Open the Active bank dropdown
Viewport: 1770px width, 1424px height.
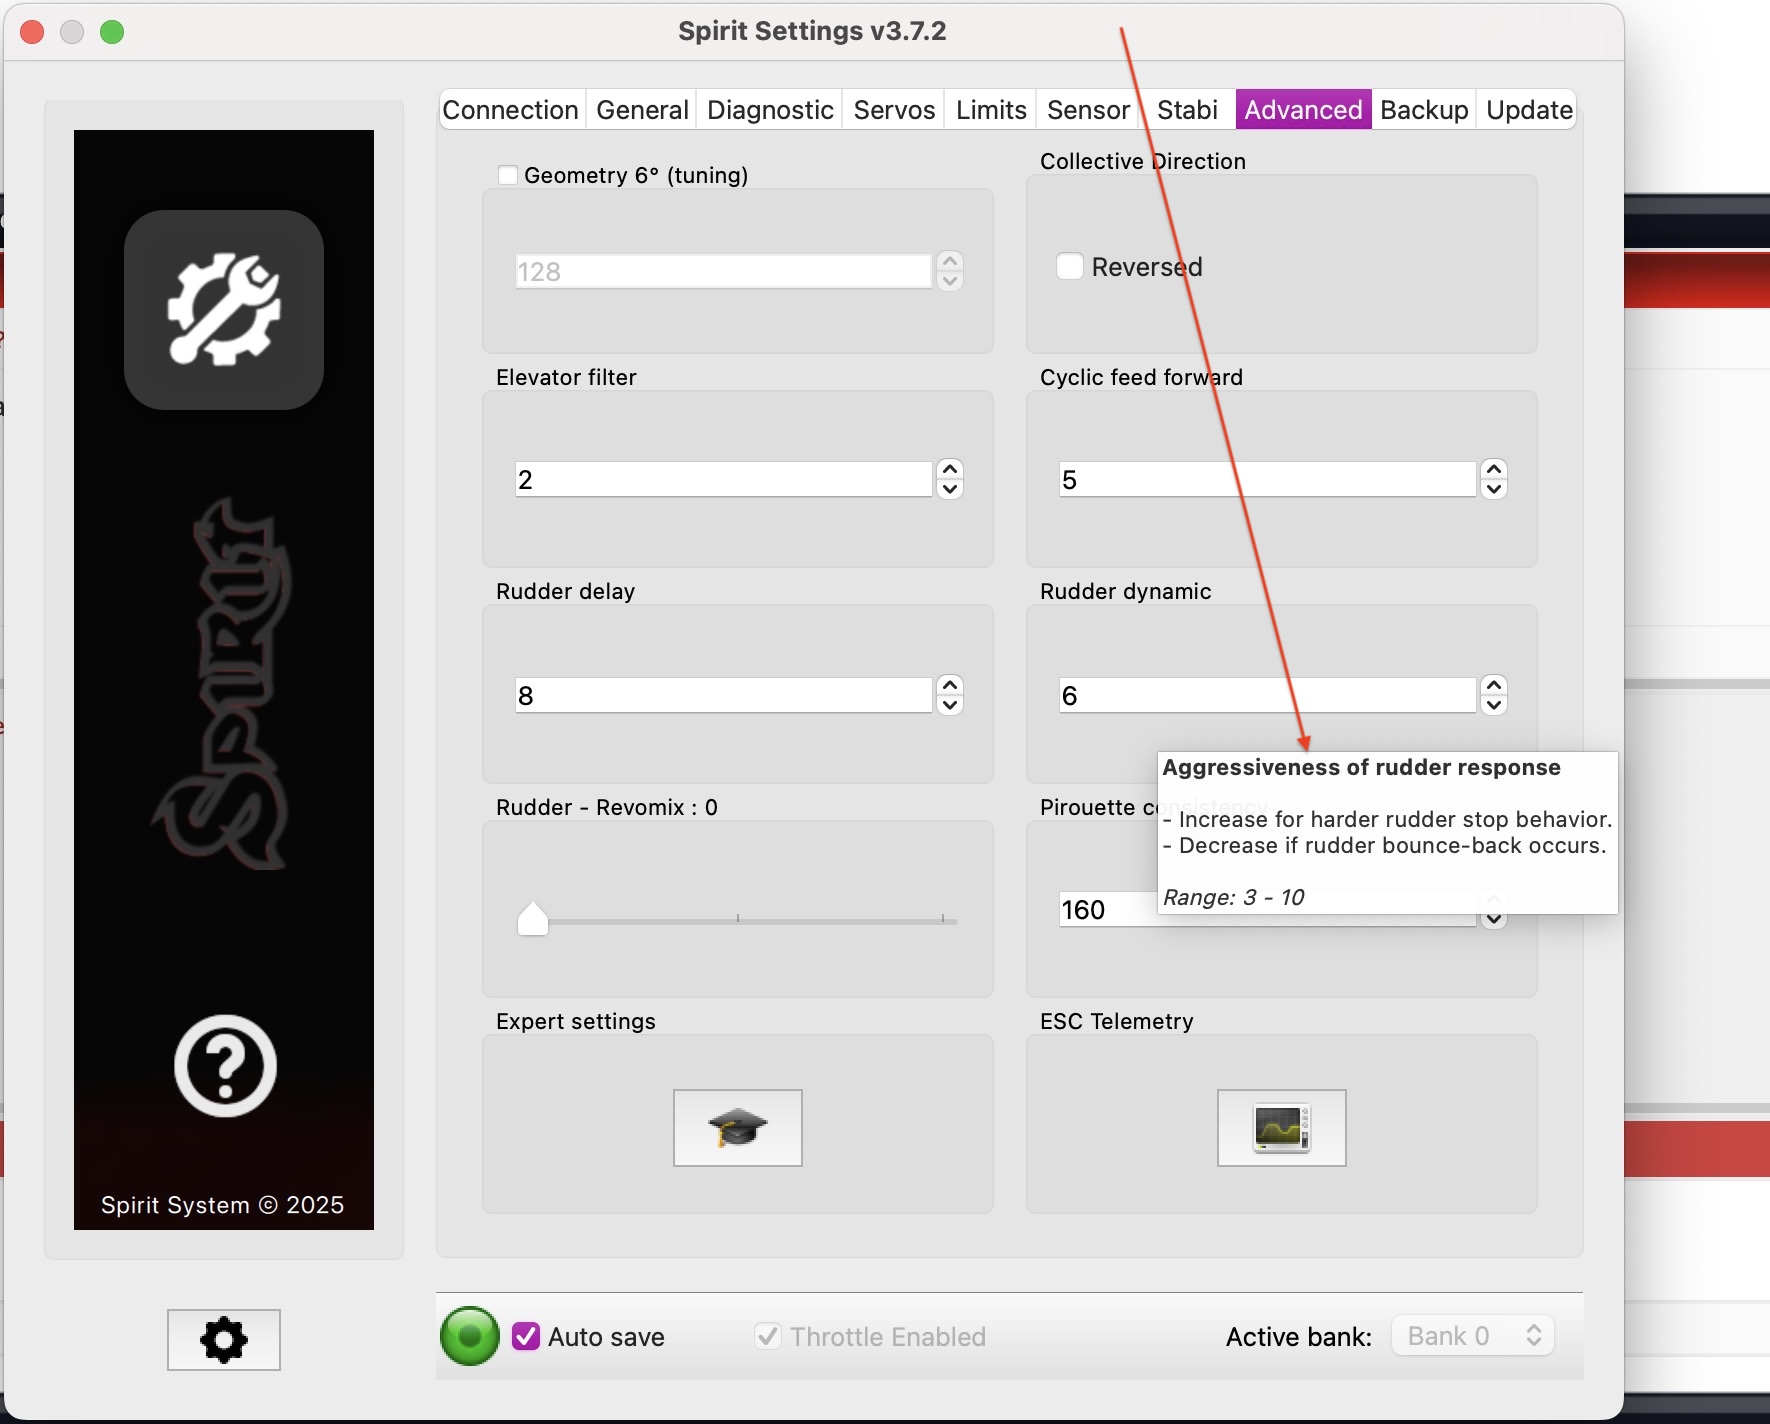1472,1336
